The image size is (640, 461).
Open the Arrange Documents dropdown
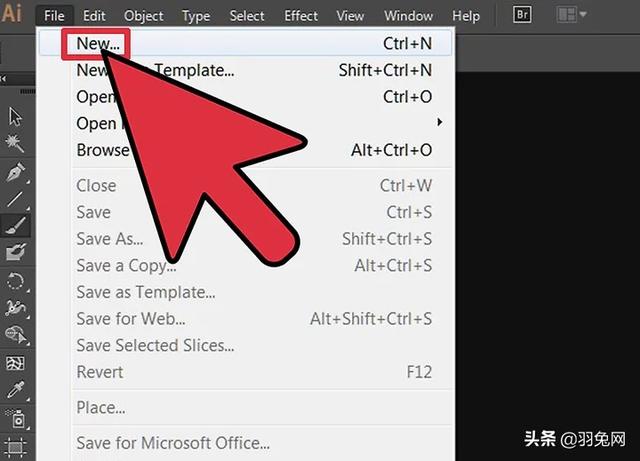572,15
